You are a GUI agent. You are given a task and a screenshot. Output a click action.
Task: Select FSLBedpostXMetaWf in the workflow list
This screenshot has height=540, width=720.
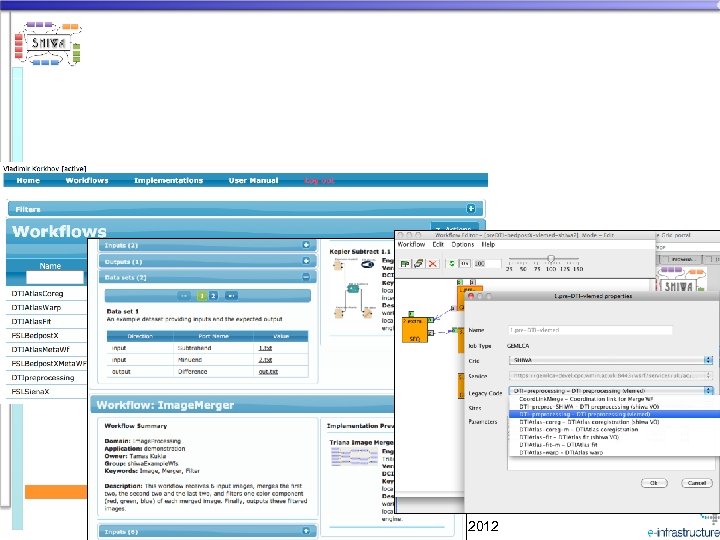49,363
